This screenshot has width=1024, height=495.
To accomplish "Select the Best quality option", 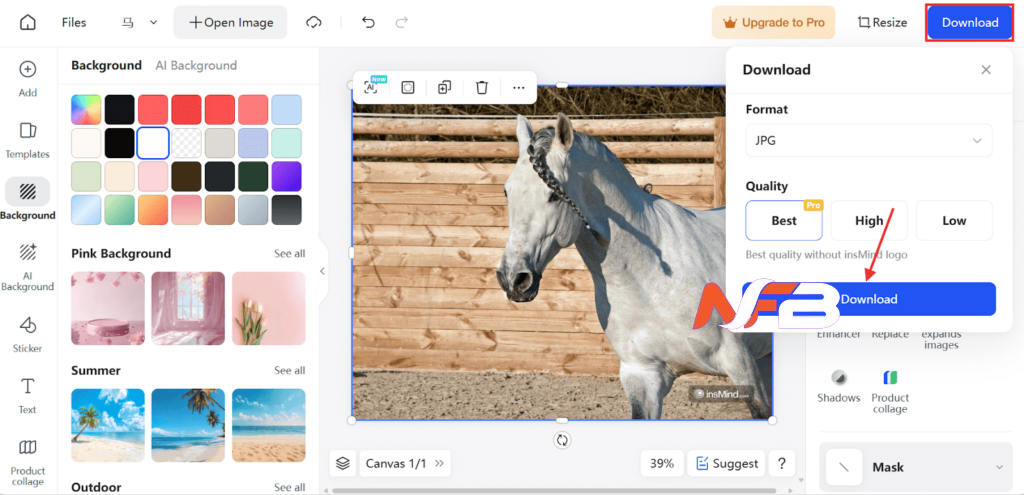I will tap(784, 221).
